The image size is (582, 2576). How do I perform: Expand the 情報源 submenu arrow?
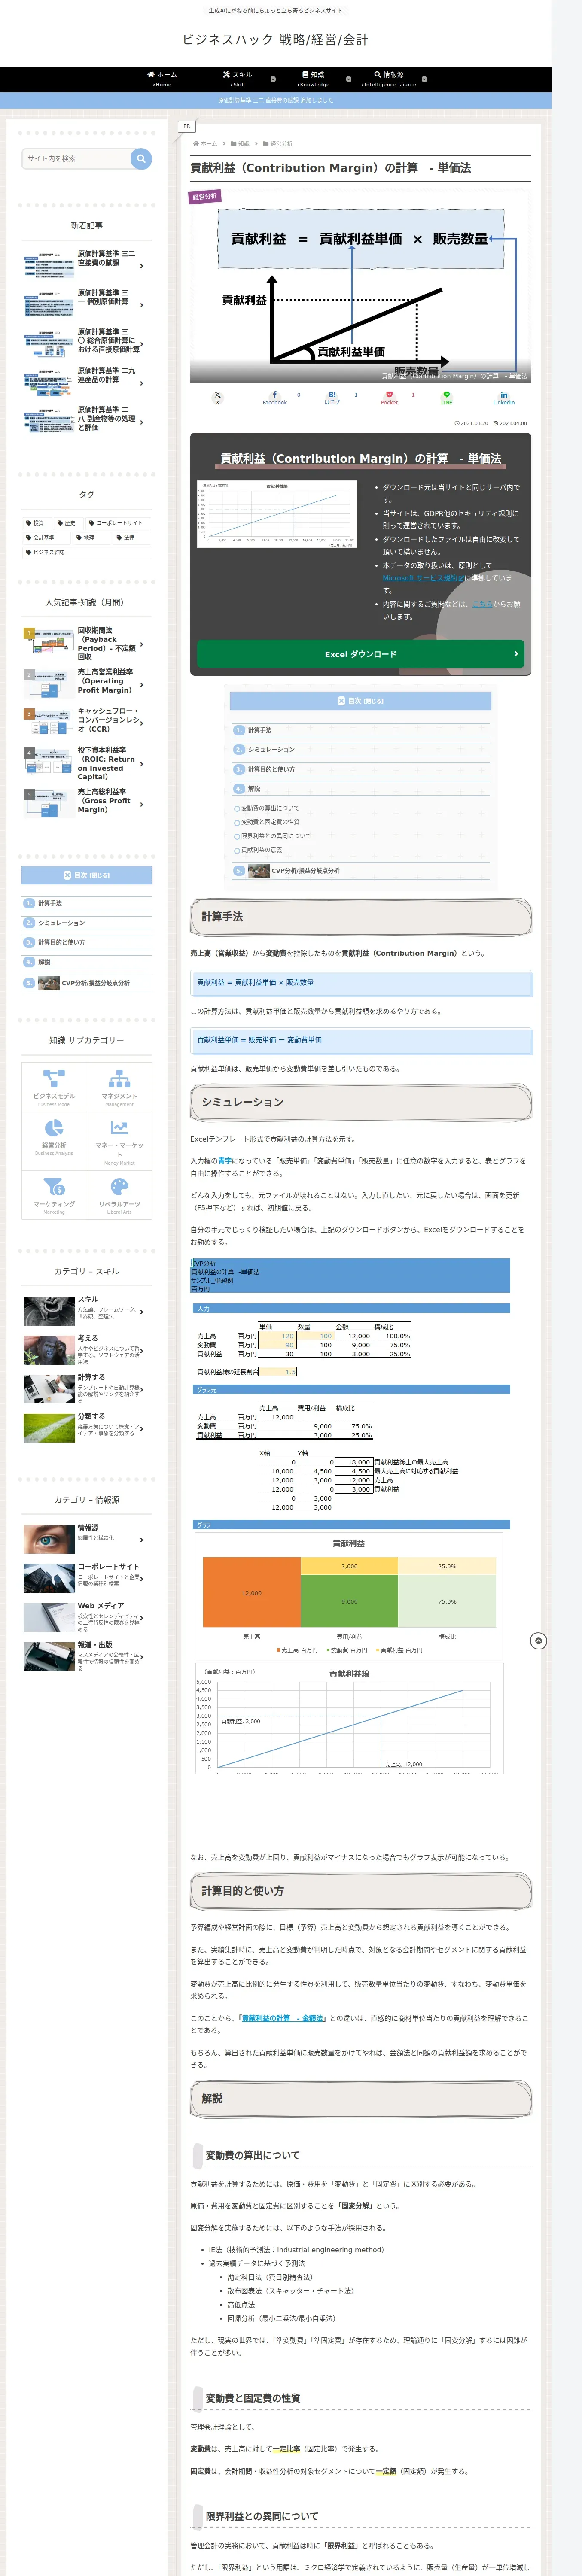[x=424, y=79]
